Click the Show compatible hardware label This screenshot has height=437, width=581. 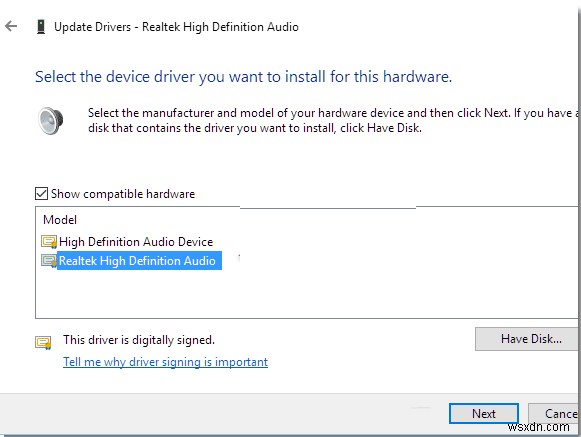click(123, 194)
